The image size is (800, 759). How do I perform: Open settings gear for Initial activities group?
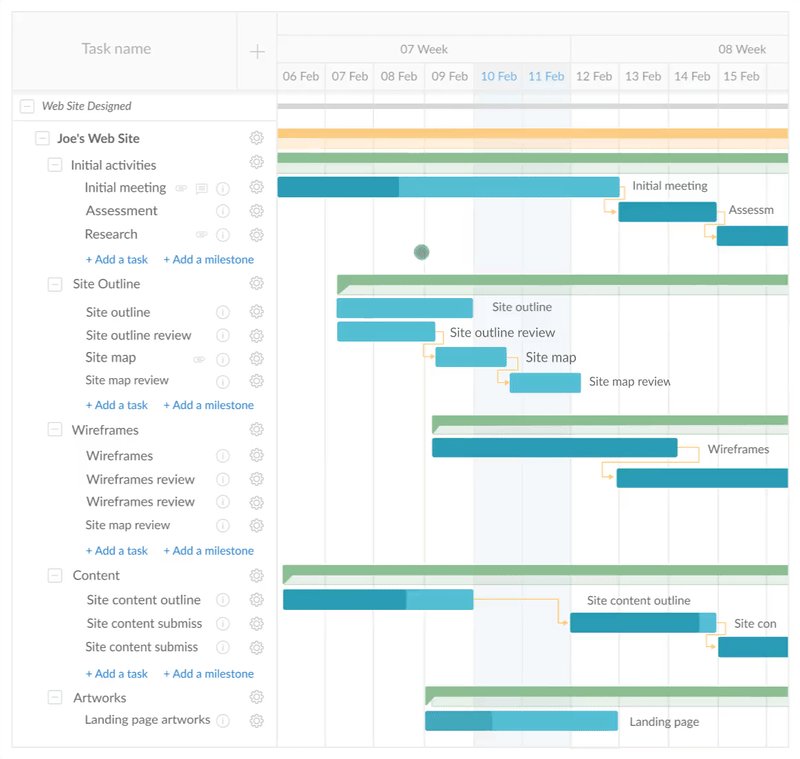pos(257,162)
